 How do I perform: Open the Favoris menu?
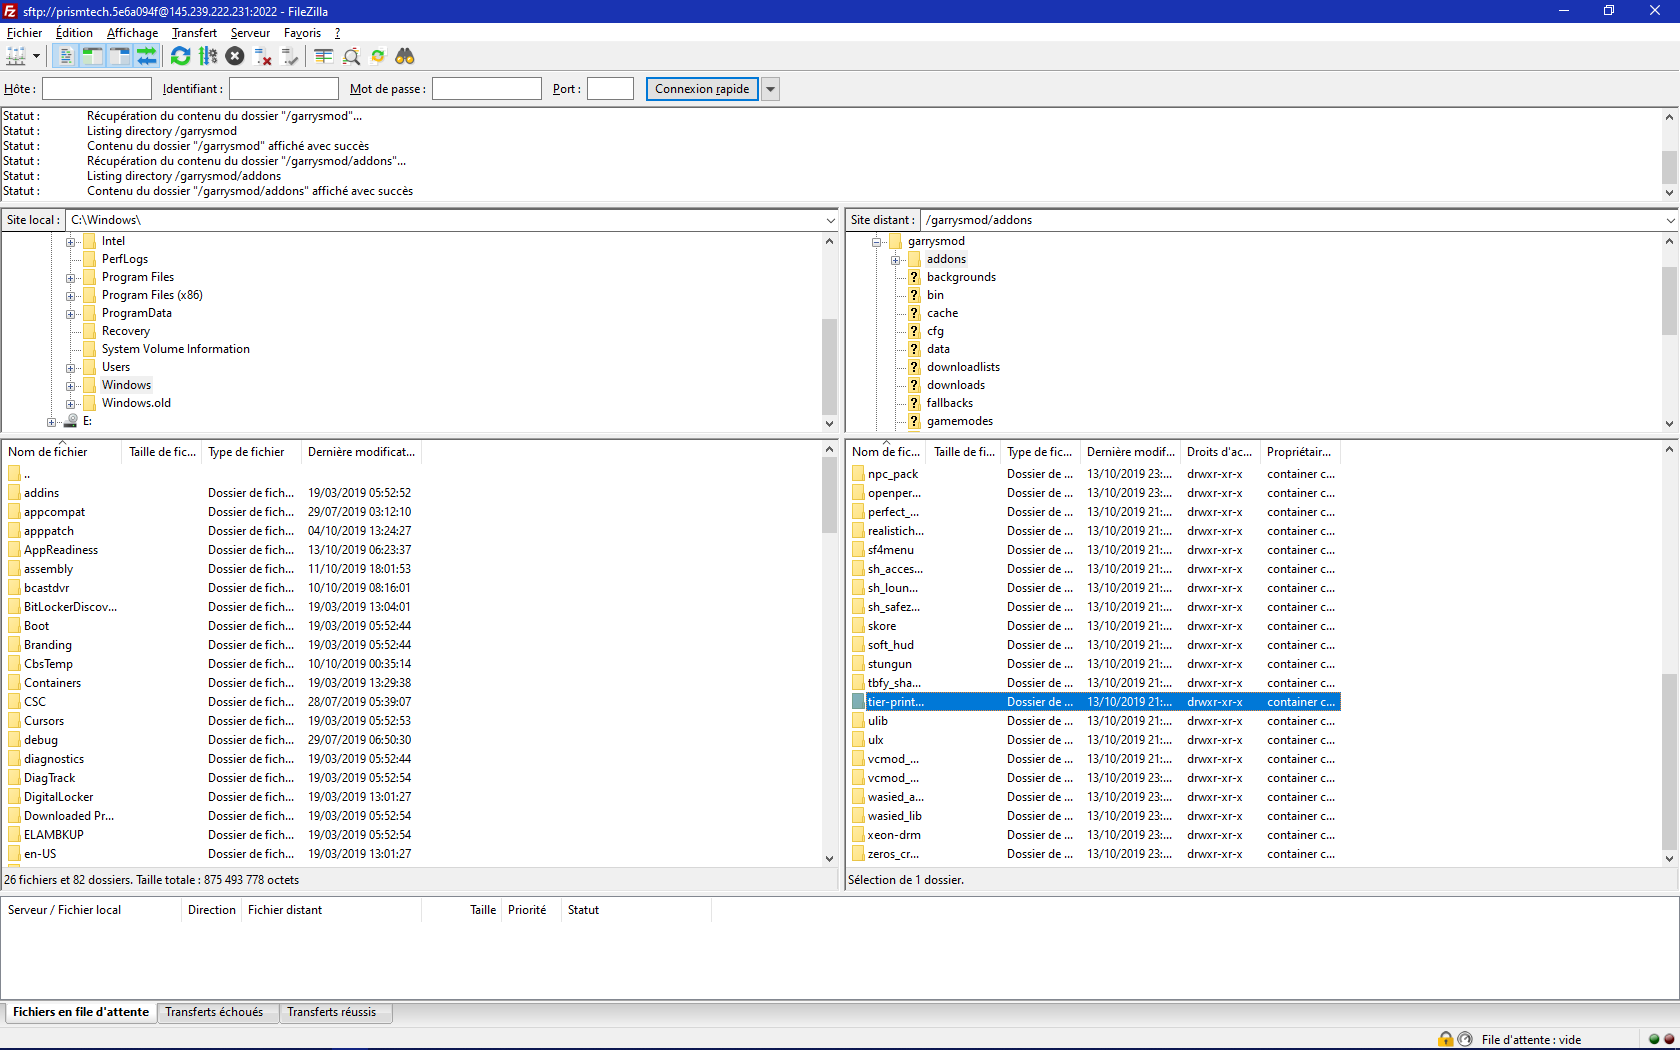pos(302,33)
